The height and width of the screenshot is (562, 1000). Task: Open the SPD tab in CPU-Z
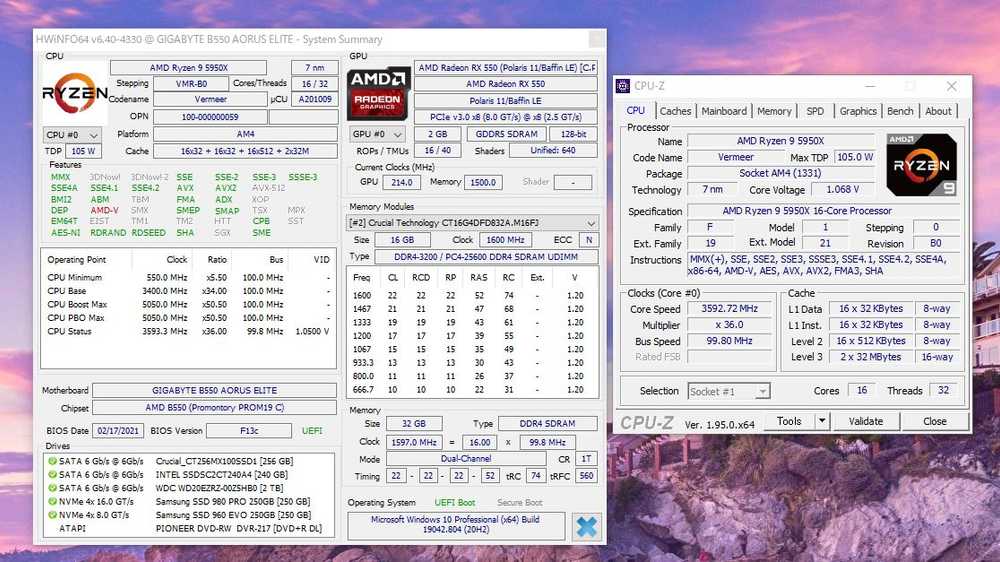[x=815, y=112]
